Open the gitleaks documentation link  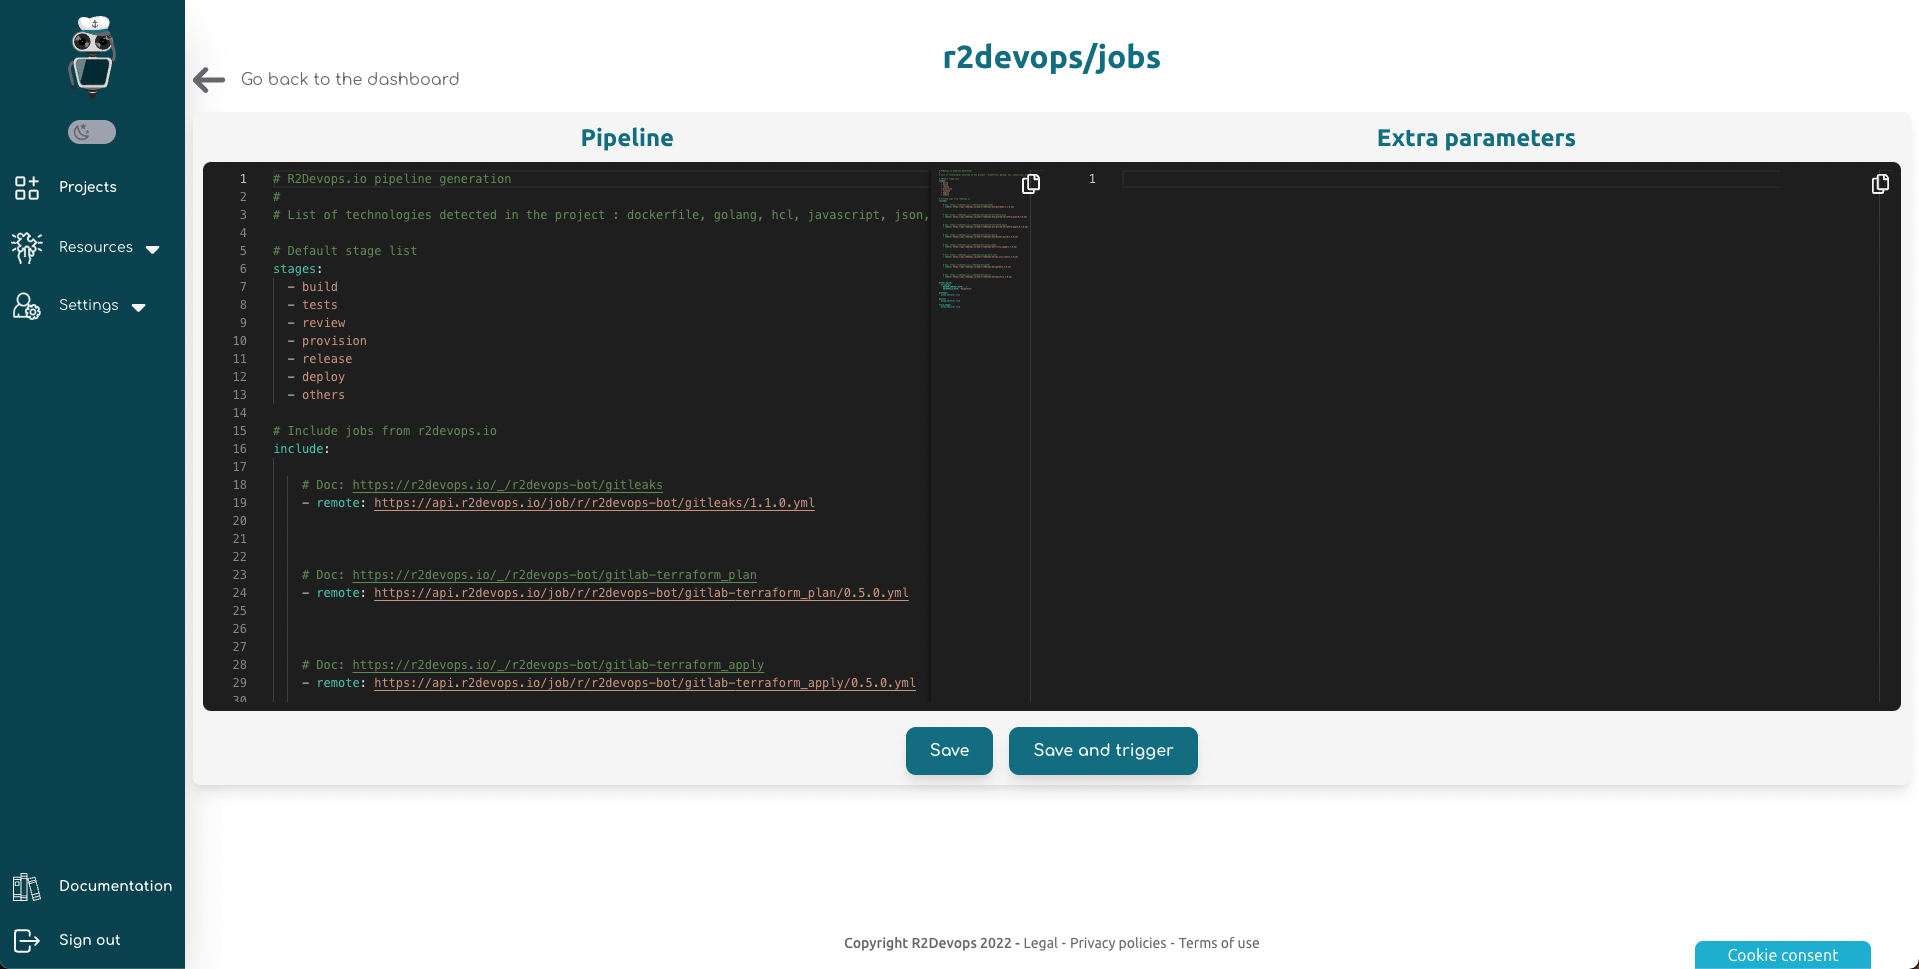[507, 485]
